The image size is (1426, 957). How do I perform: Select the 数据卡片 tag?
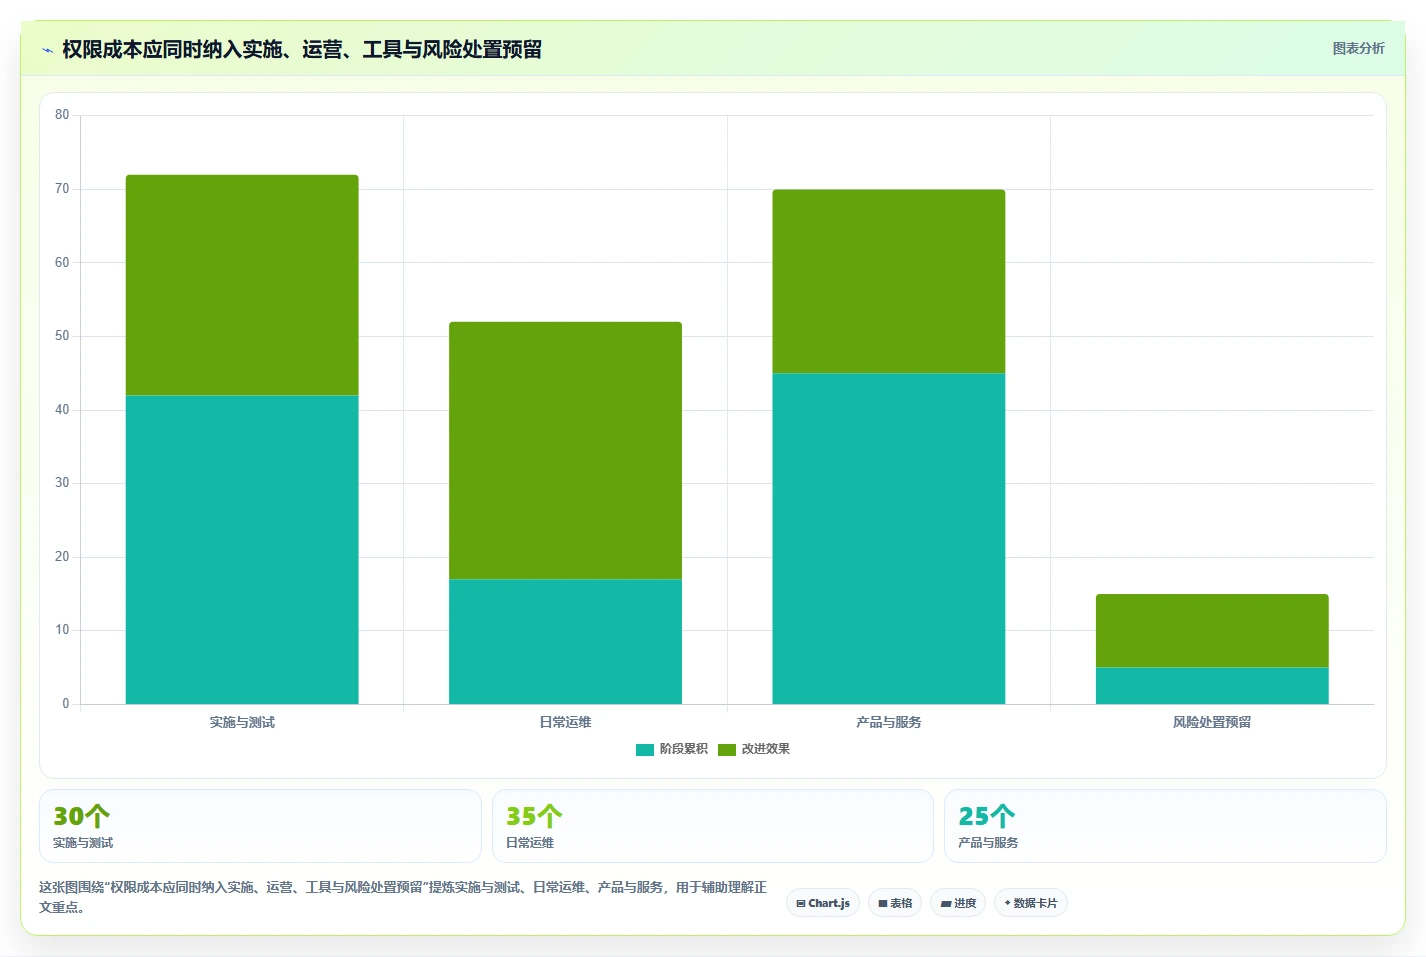[1031, 903]
